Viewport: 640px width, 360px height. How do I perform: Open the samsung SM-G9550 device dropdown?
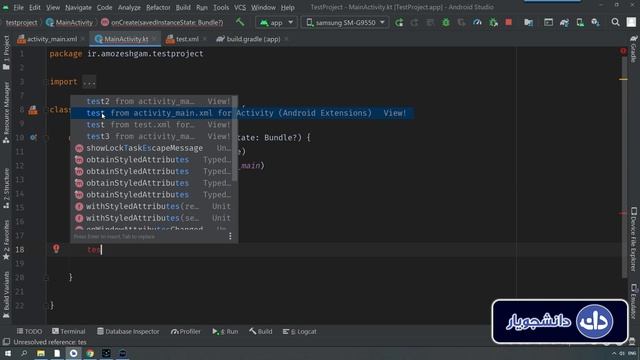point(345,22)
